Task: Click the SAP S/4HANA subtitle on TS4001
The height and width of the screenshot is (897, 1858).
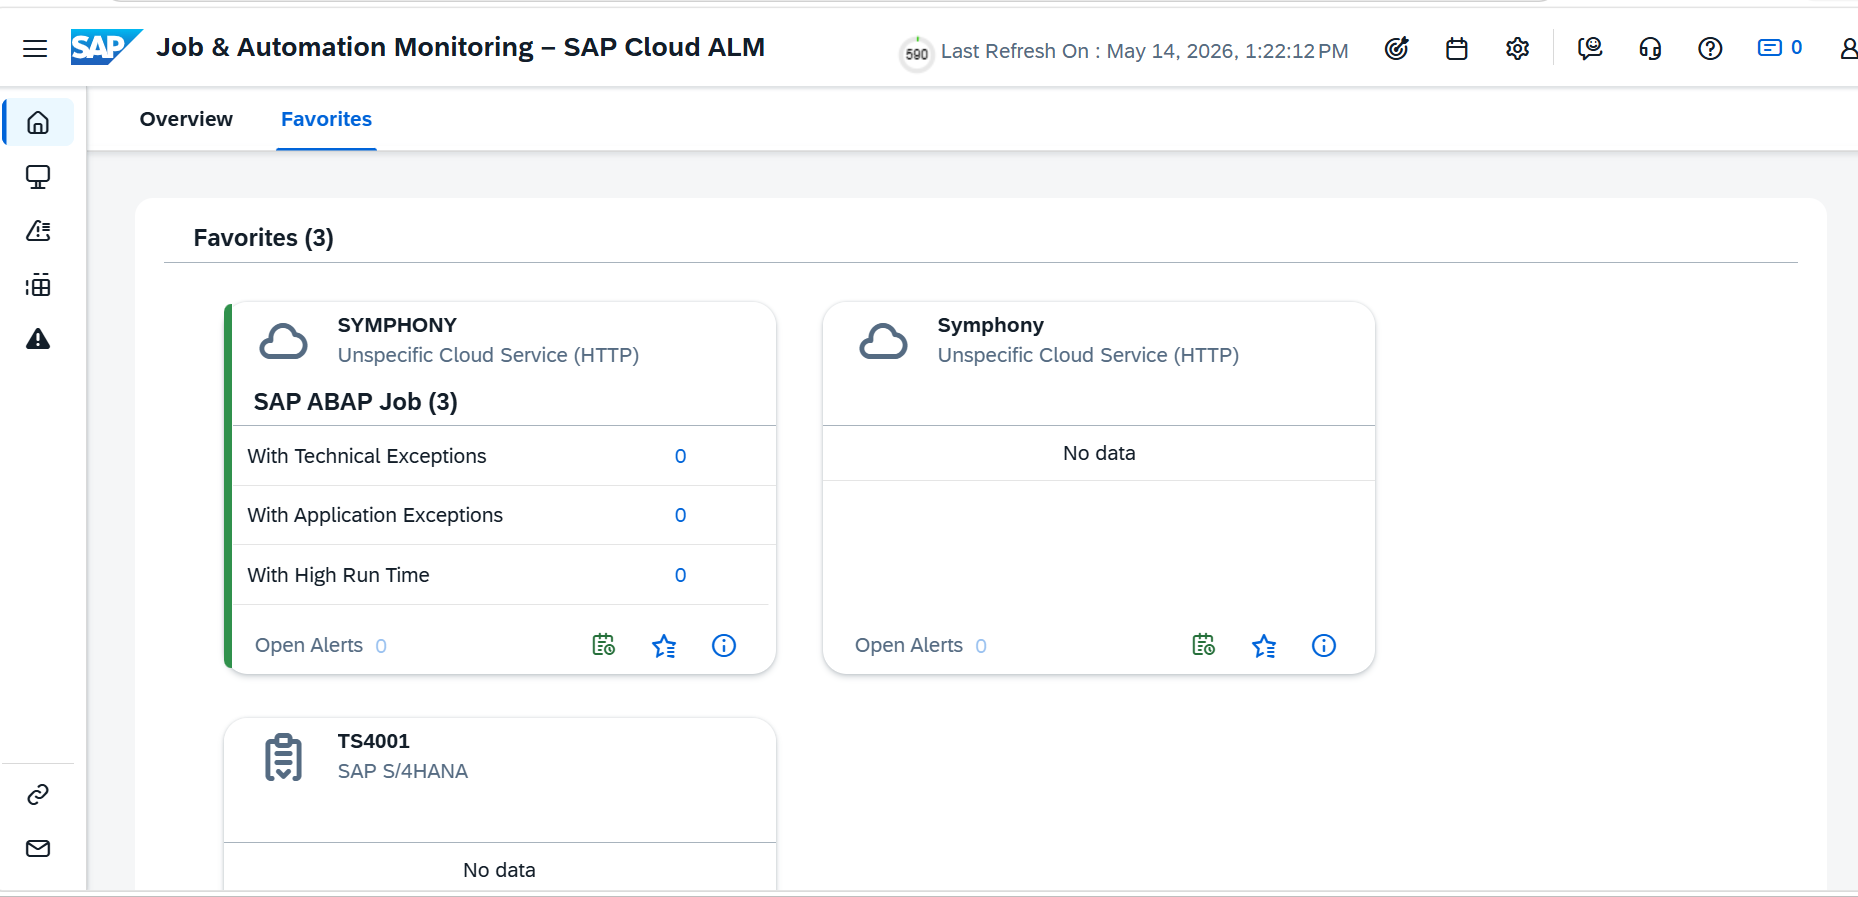Action: pyautogui.click(x=402, y=771)
